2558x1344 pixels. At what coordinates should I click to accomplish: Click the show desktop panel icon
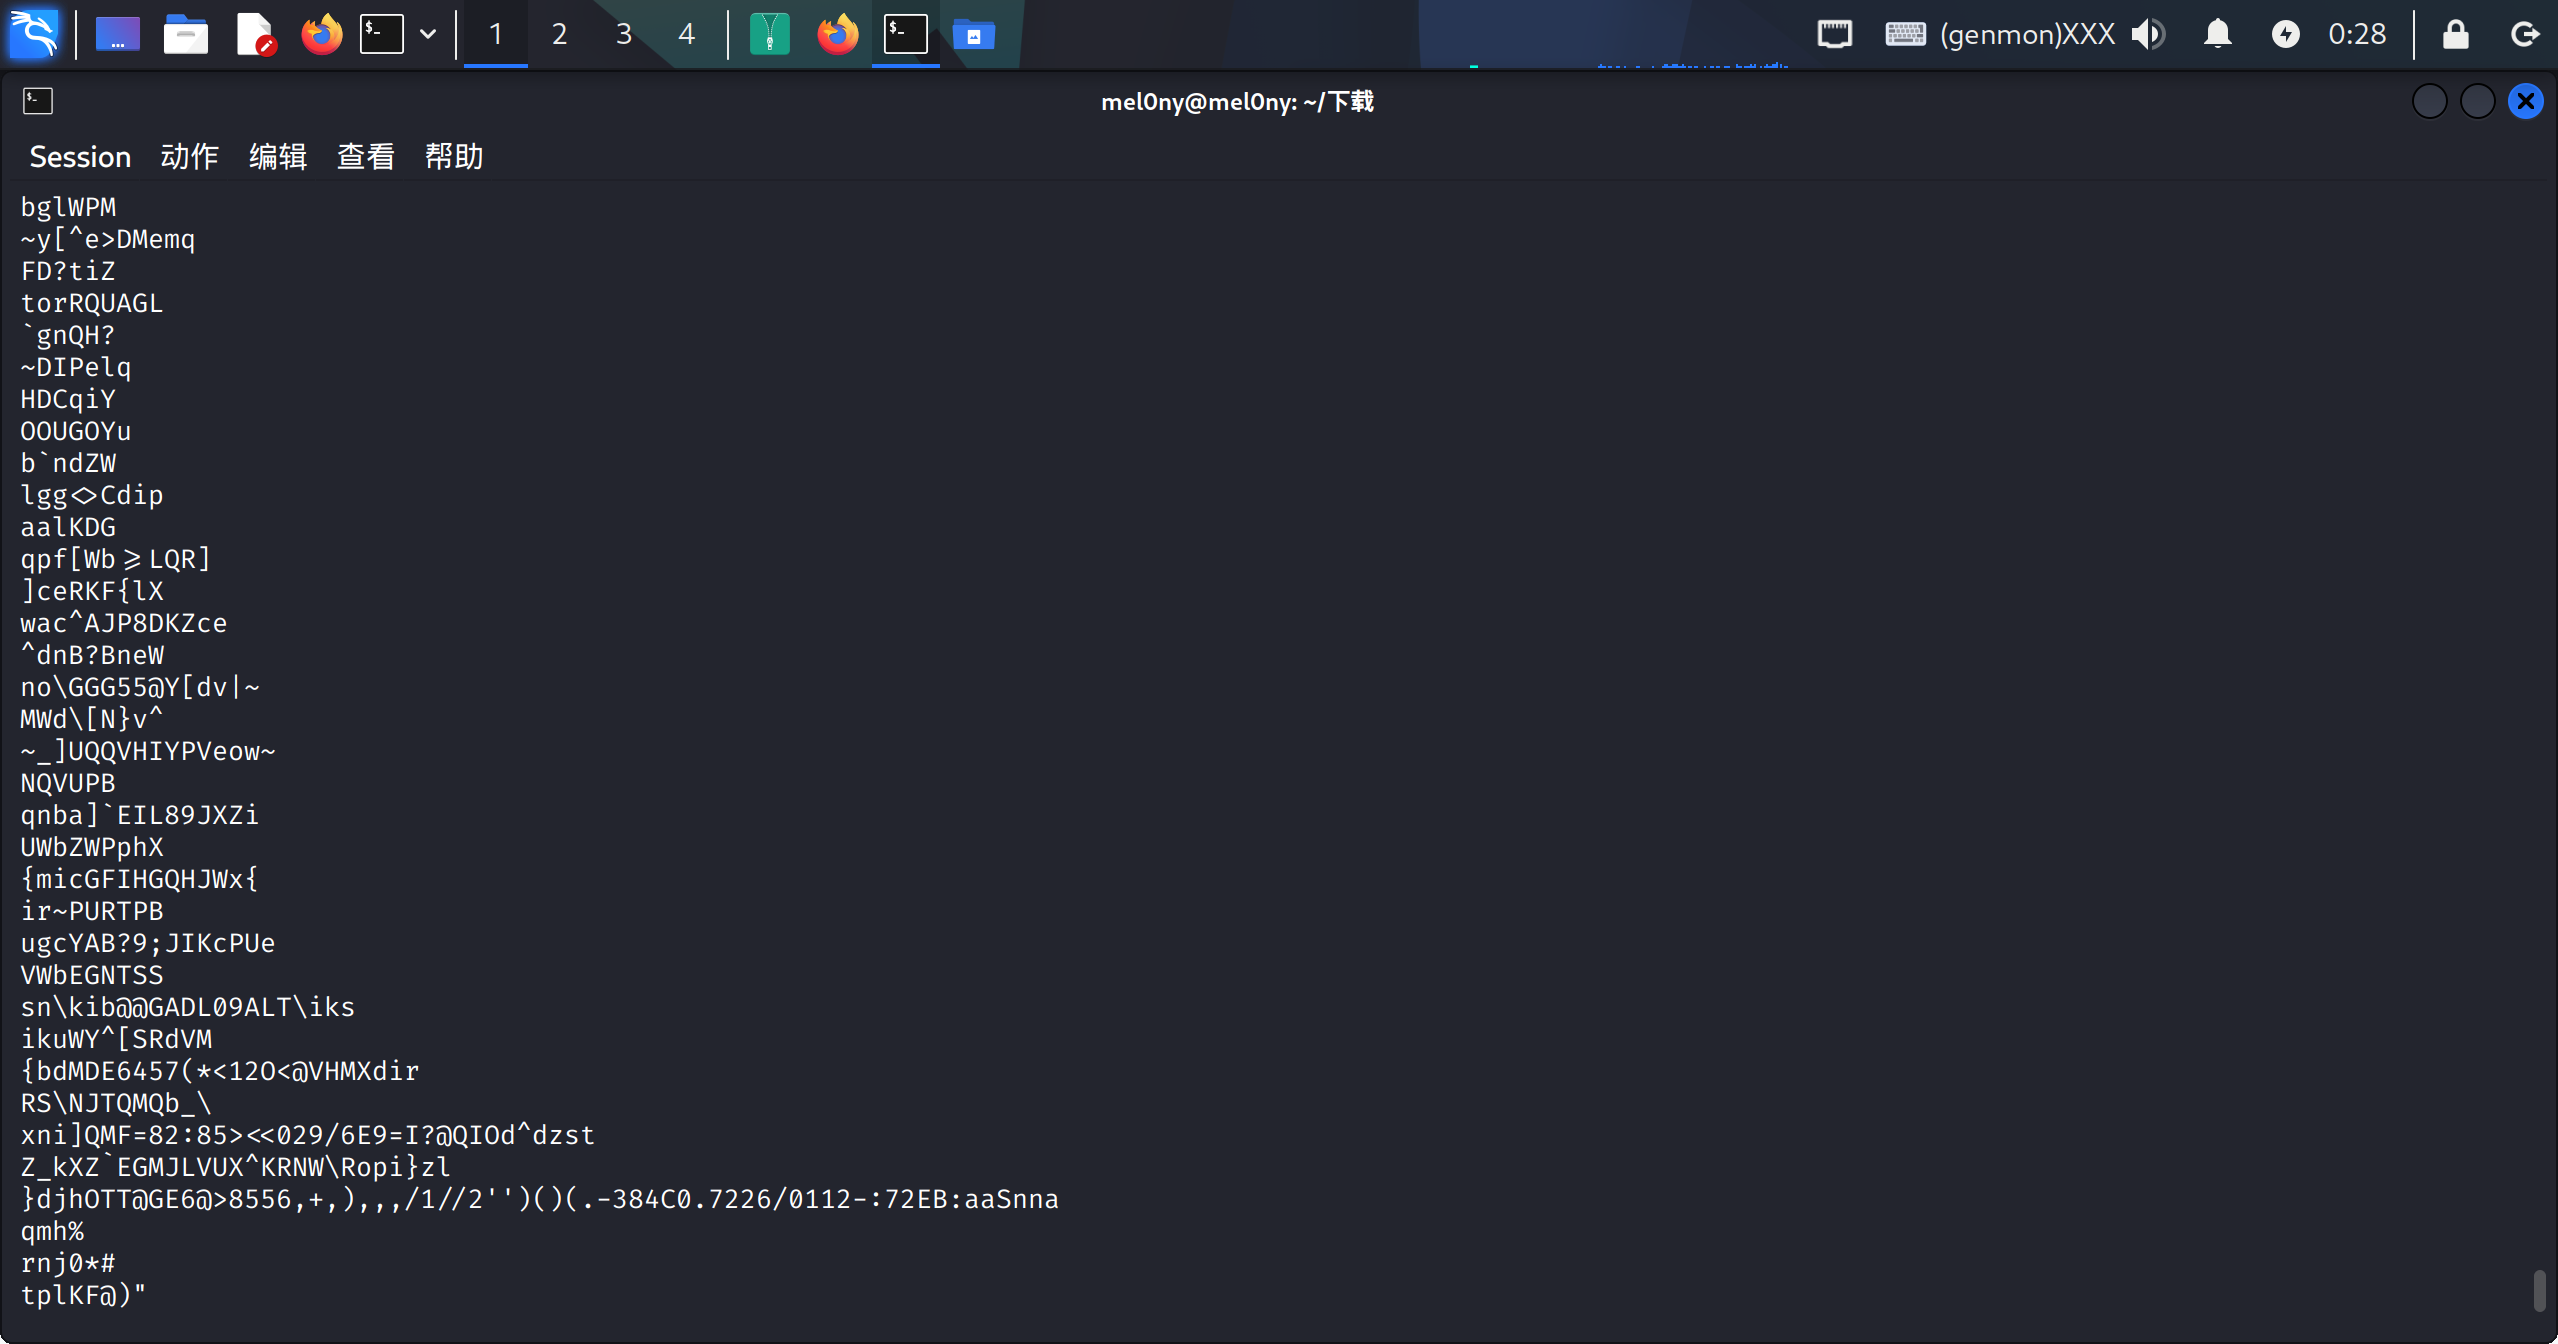tap(117, 34)
